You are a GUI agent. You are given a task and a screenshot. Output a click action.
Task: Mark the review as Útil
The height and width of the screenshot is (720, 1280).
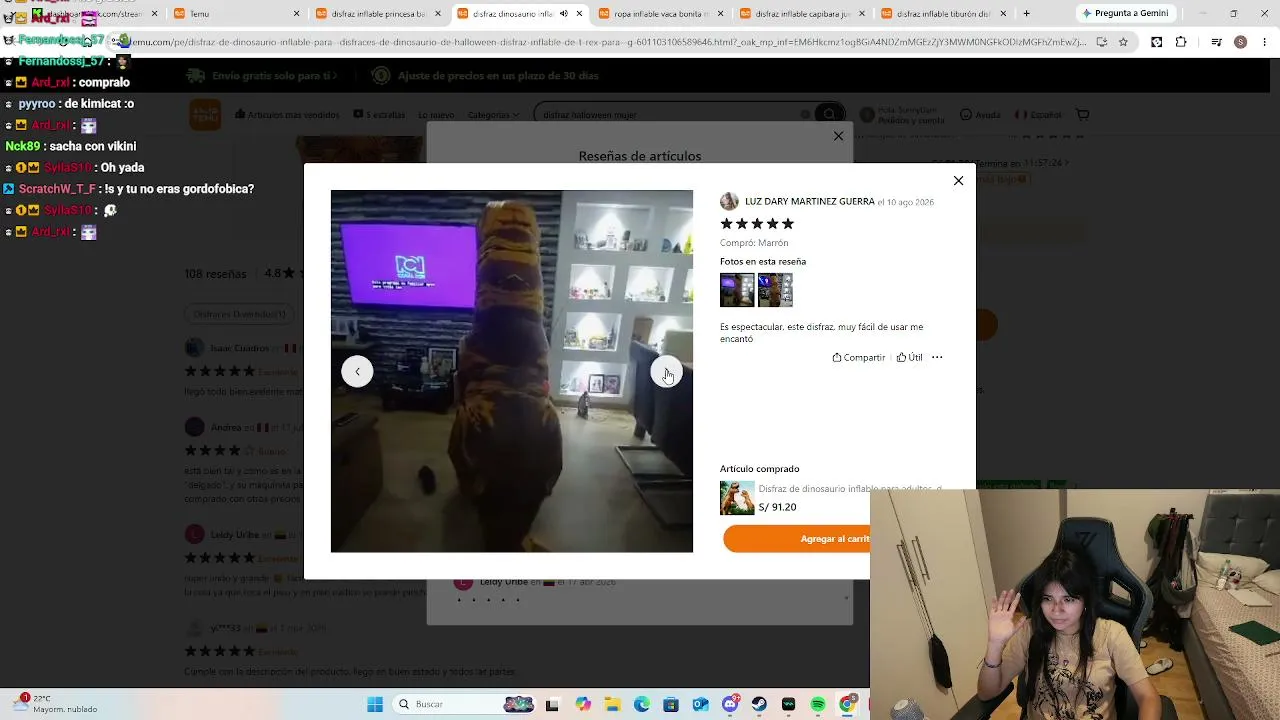909,357
